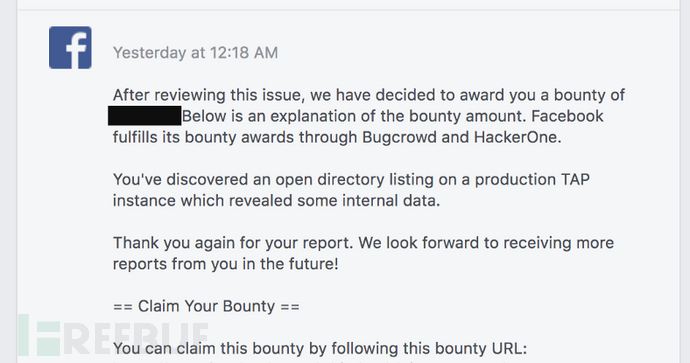The height and width of the screenshot is (363, 690).
Task: Click the 'After reviewing this issue' opening line
Action: [x=369, y=95]
